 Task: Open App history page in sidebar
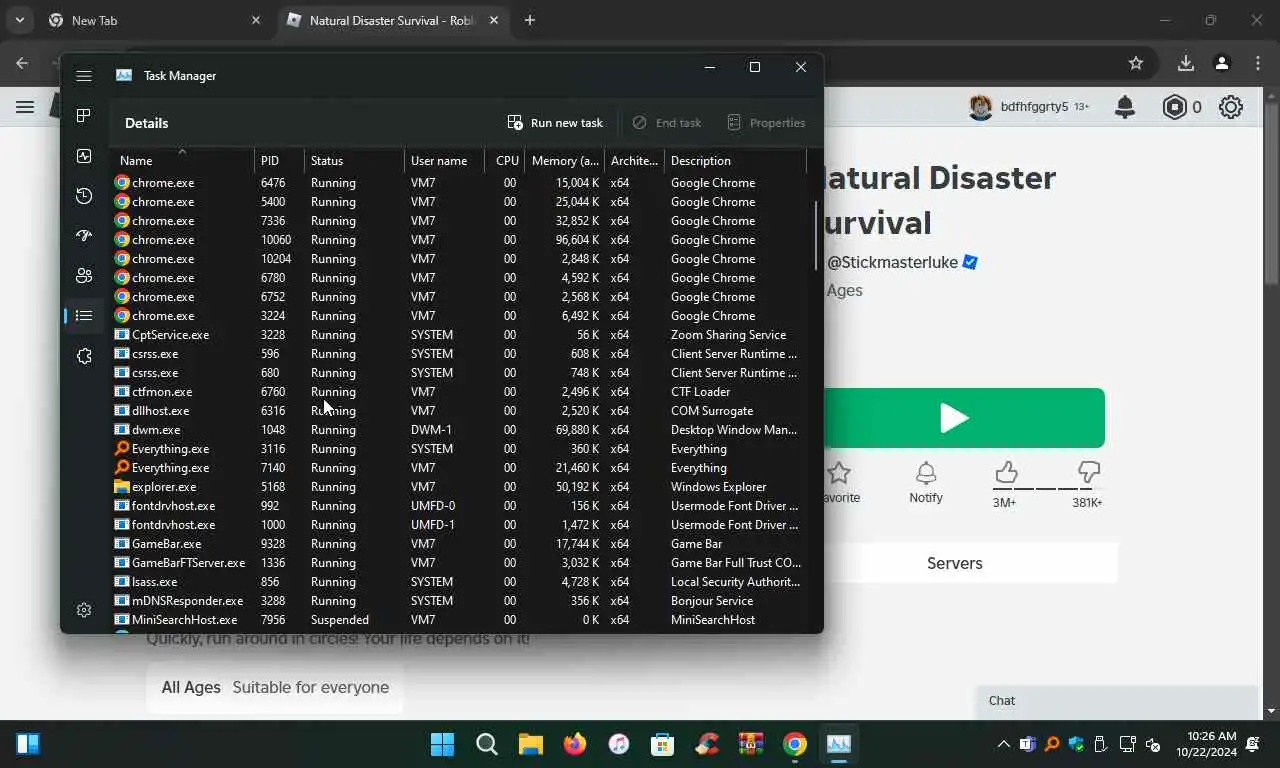click(84, 196)
